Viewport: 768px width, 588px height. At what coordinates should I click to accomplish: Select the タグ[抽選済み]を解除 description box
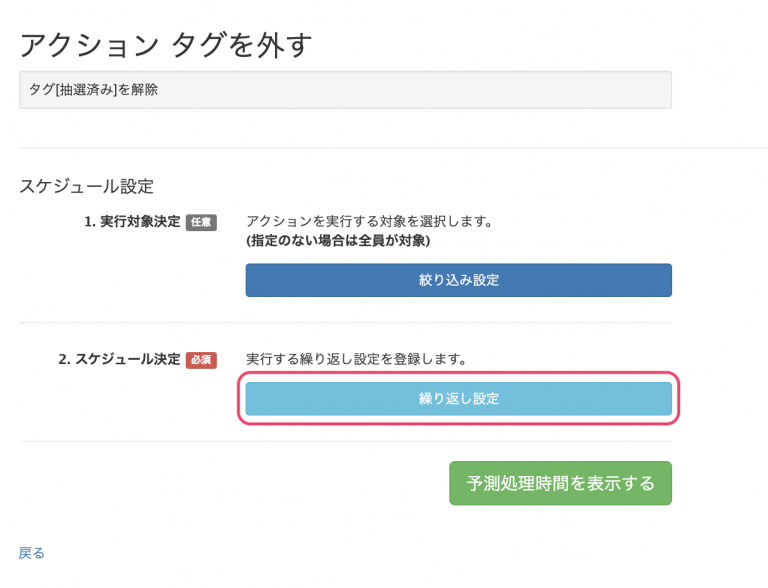click(x=345, y=90)
